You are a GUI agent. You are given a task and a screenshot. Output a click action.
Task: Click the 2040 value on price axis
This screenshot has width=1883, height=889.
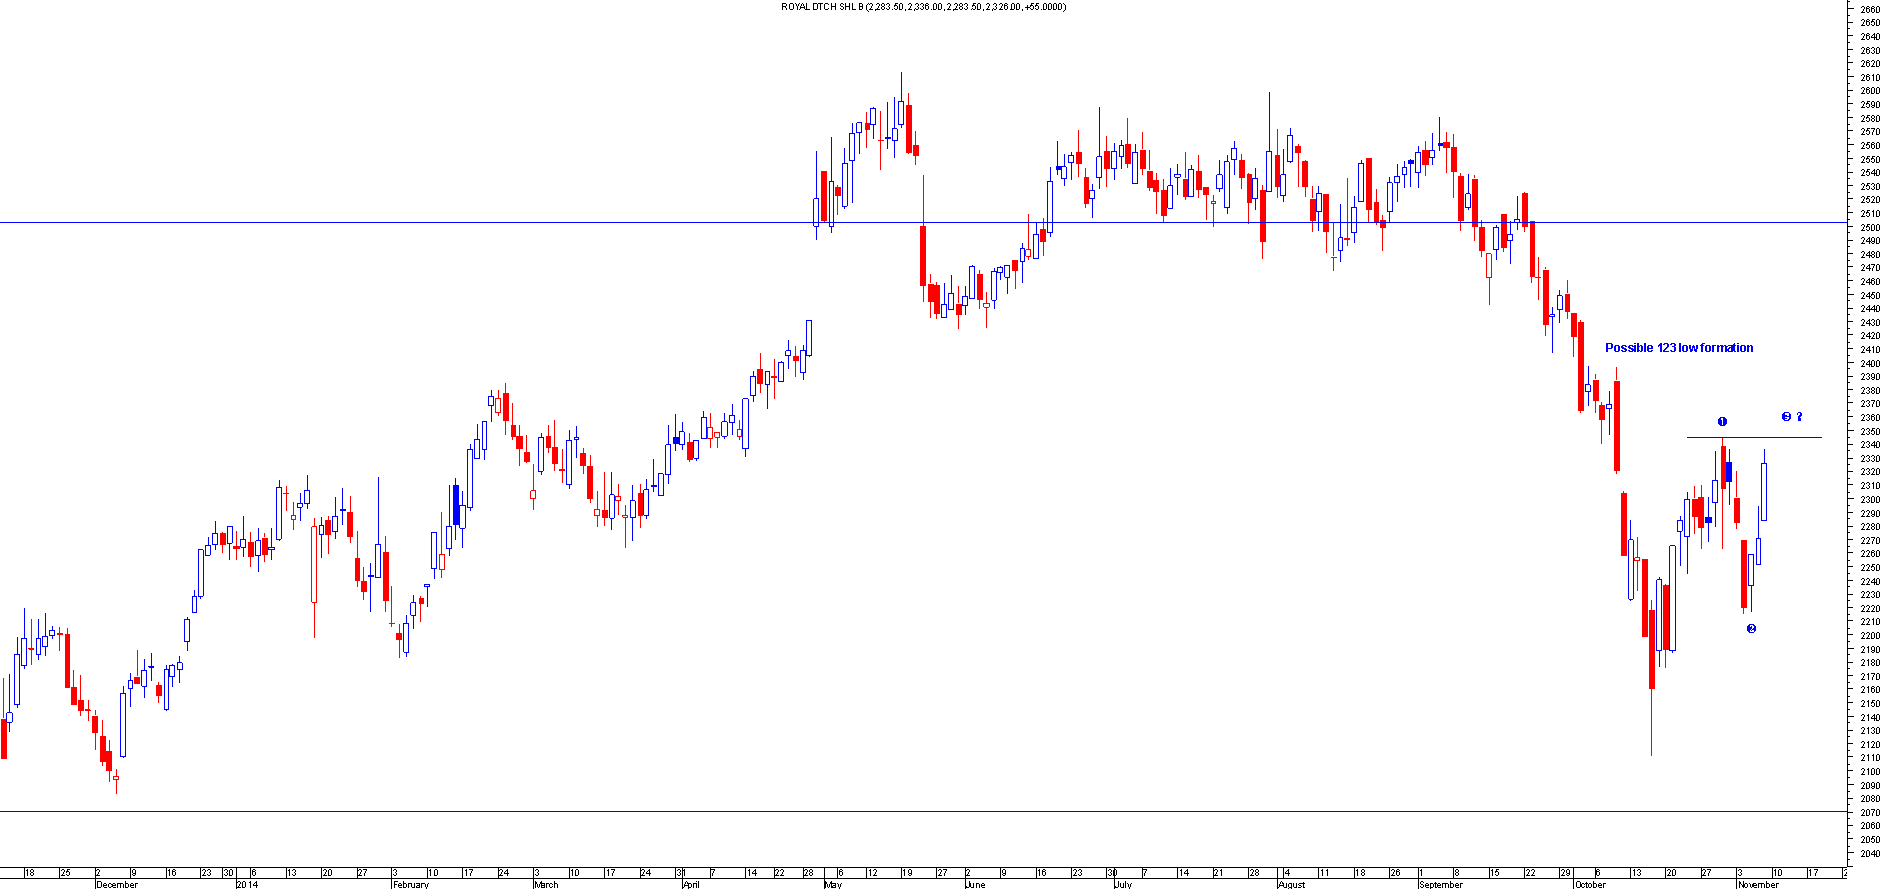click(1869, 853)
